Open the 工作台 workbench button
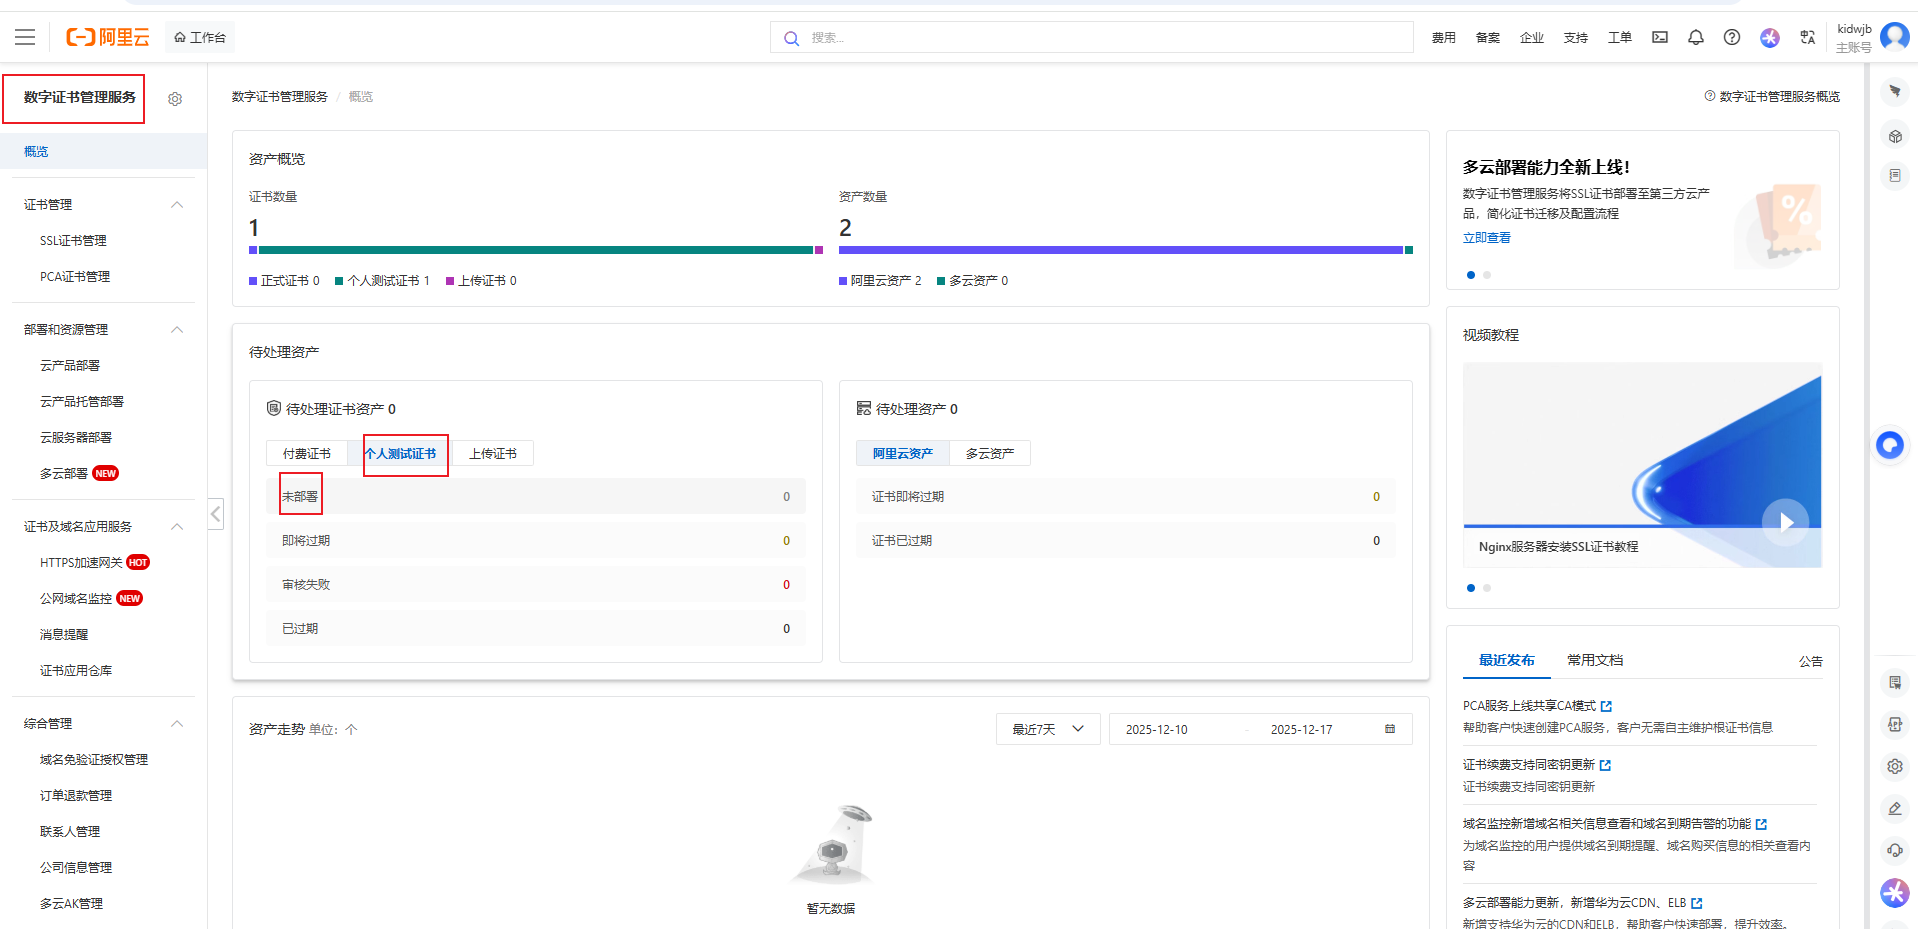This screenshot has width=1918, height=929. point(200,37)
